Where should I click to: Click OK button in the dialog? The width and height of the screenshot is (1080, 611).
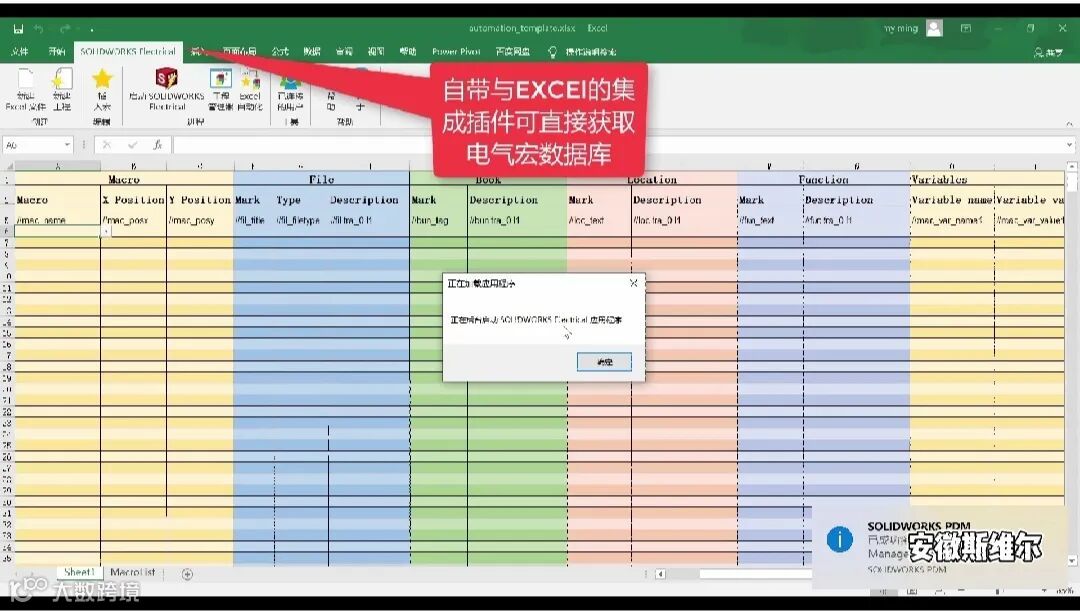604,362
